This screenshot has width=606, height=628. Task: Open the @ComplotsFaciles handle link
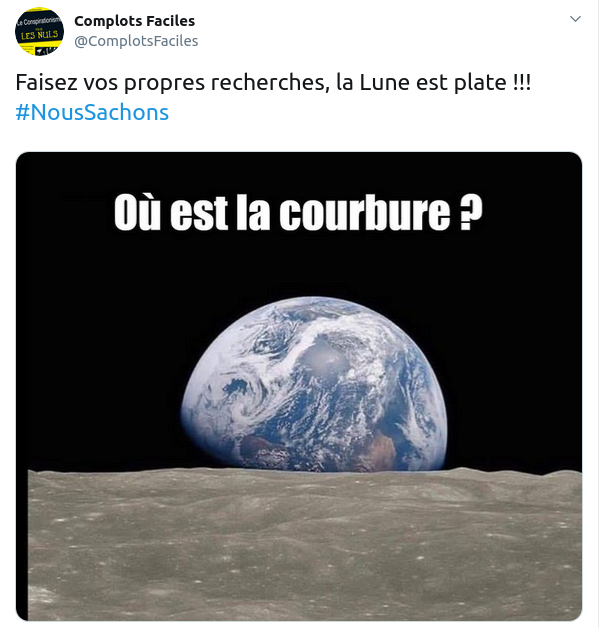136,41
